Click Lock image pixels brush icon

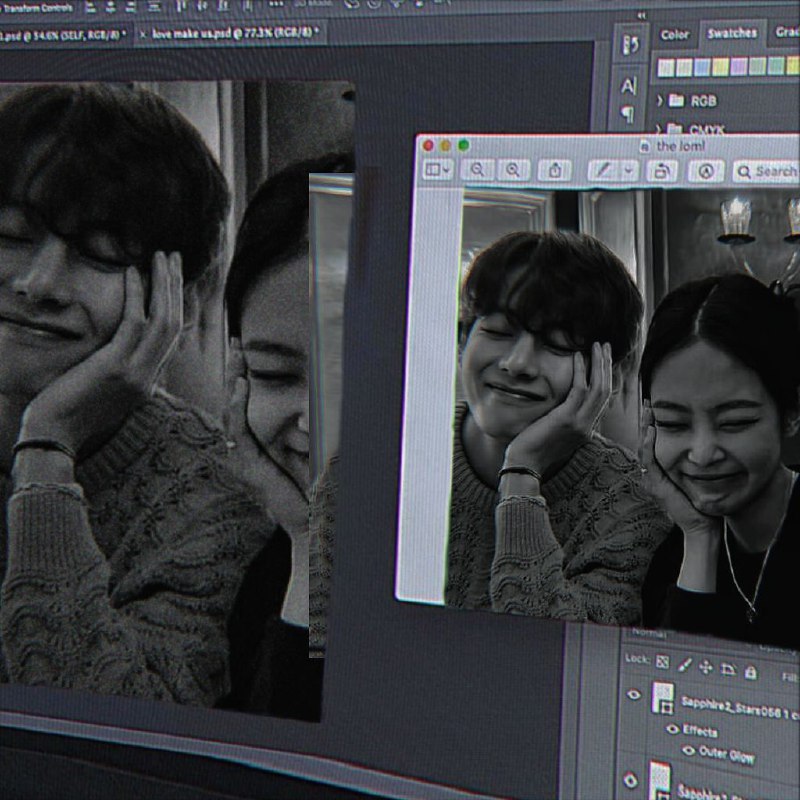[x=685, y=665]
